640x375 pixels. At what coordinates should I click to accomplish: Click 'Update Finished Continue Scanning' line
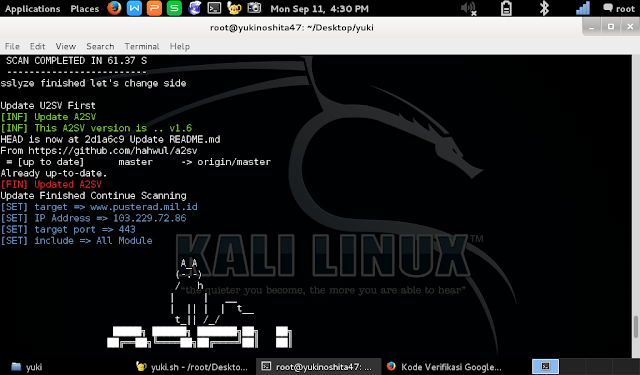click(x=93, y=196)
